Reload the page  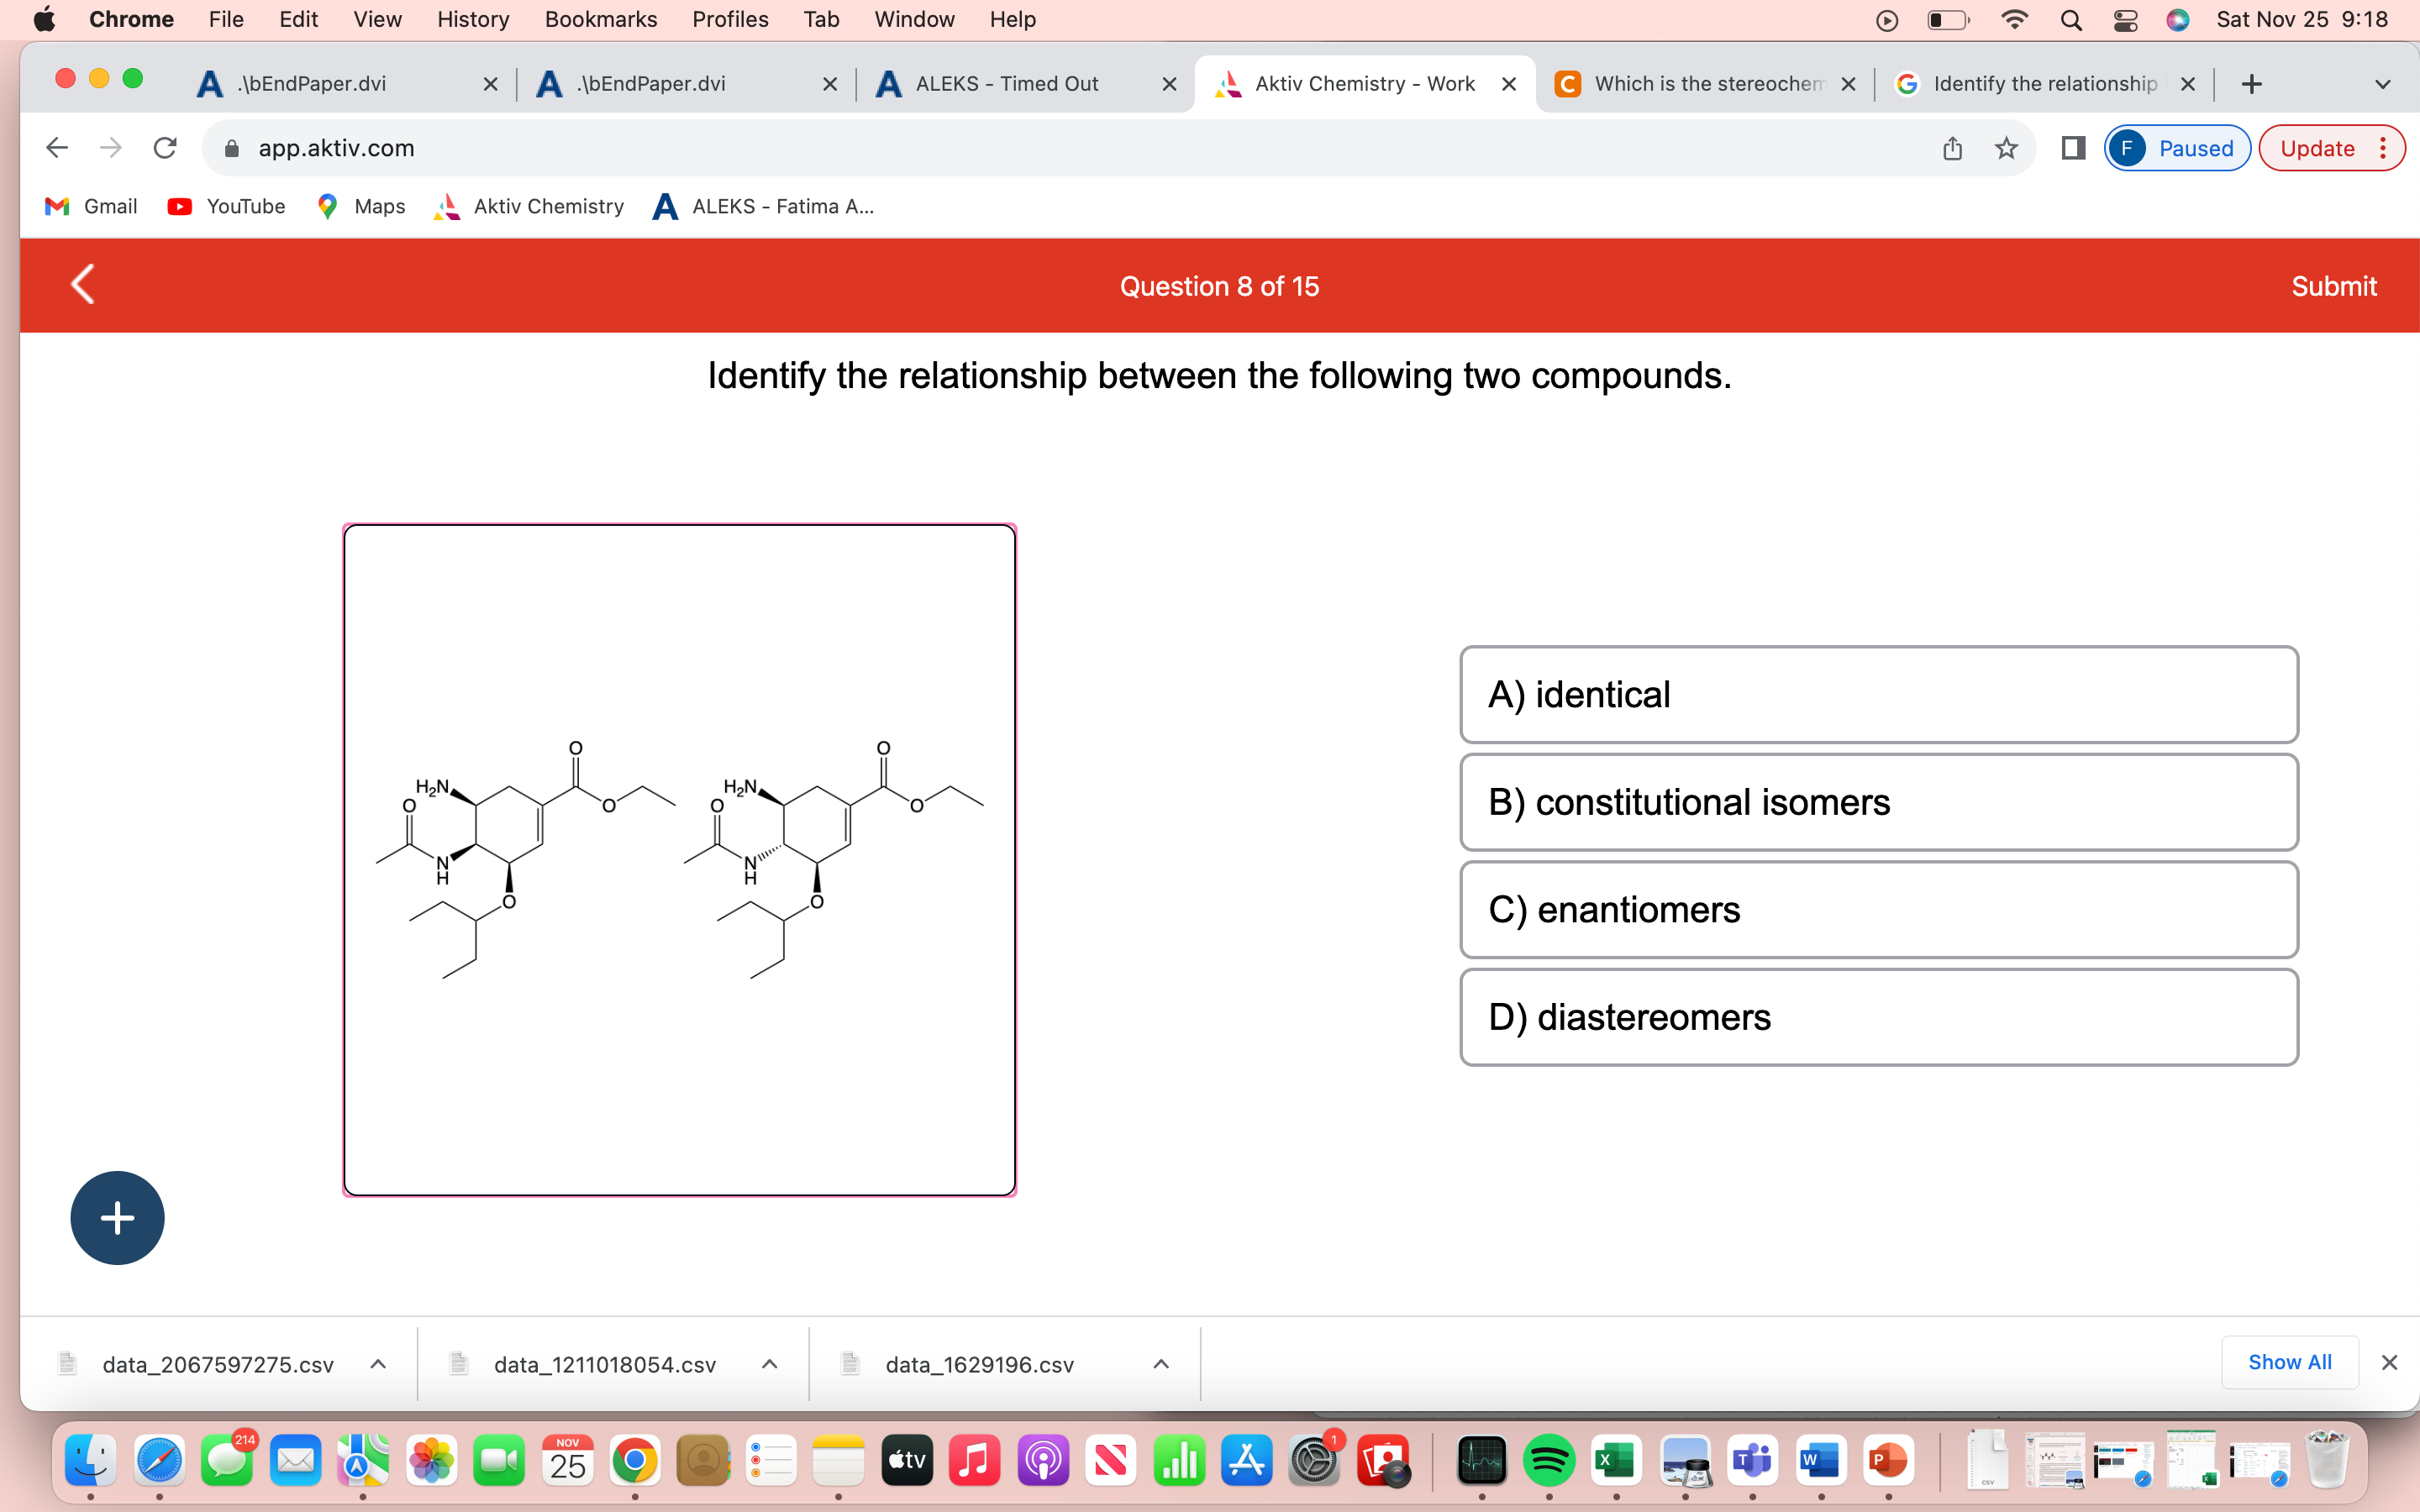pyautogui.click(x=165, y=148)
